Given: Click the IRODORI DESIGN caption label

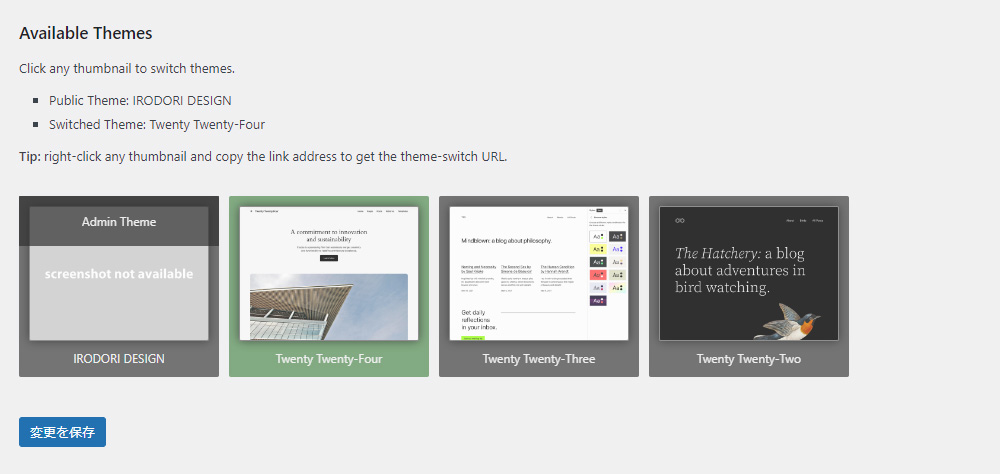Looking at the screenshot, I should (x=118, y=358).
